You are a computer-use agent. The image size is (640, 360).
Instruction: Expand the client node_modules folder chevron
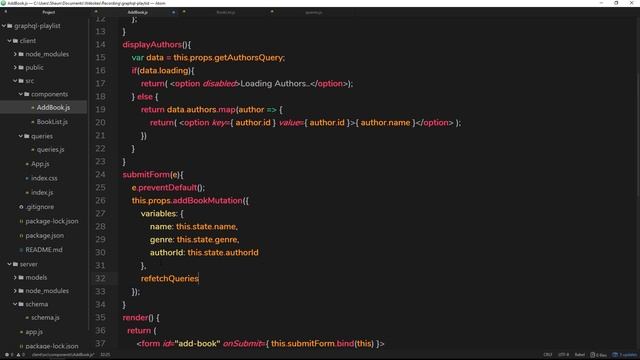[x=15, y=54]
